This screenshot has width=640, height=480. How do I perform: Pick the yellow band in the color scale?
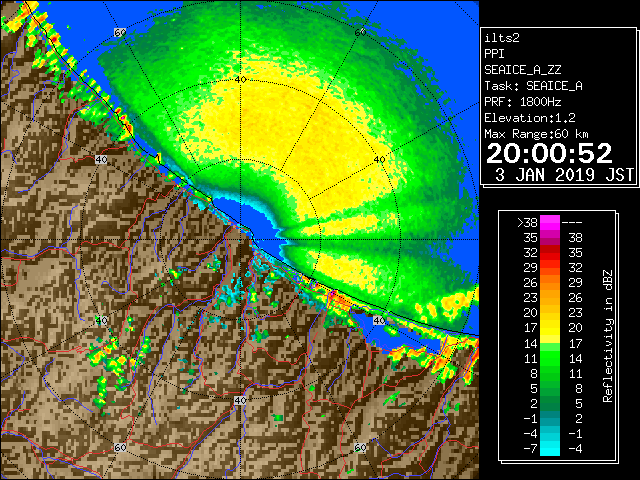pyautogui.click(x=550, y=328)
